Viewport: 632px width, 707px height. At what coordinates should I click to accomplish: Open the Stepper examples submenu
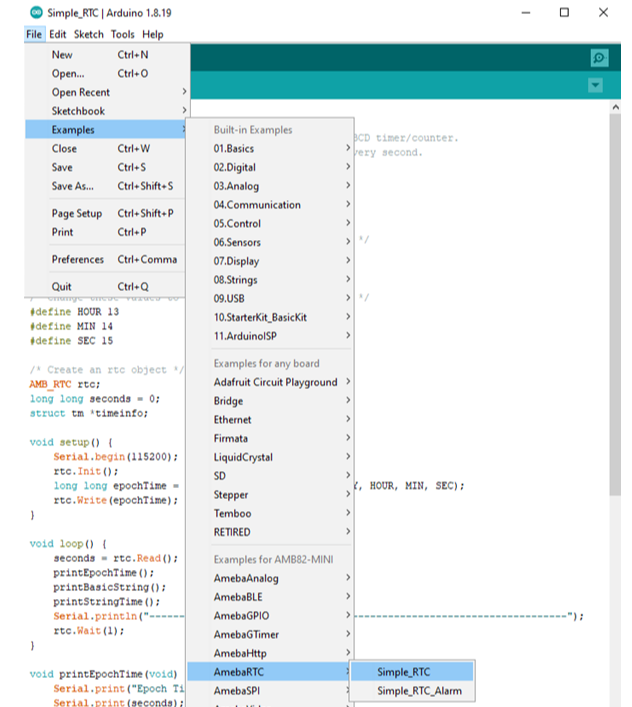click(270, 495)
